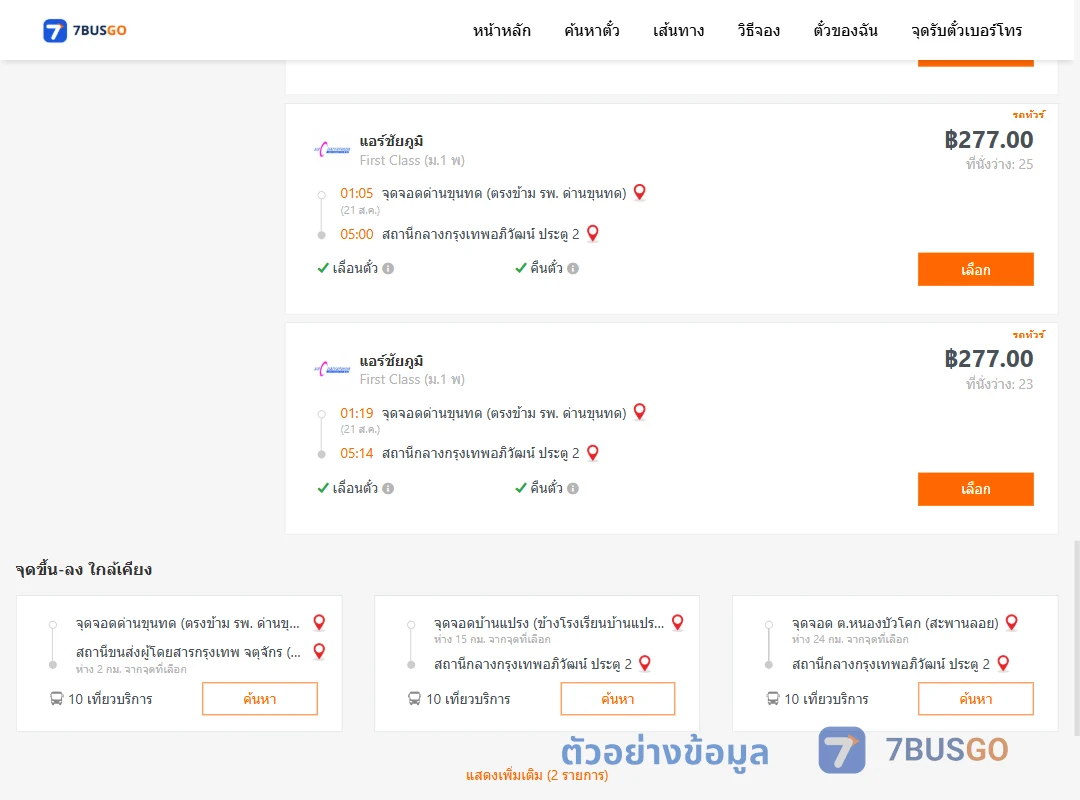Screen dimensions: 1080x800
Task: Click ค้นหา in the จุดจอดบ้านแปรง card
Action: tap(618, 699)
